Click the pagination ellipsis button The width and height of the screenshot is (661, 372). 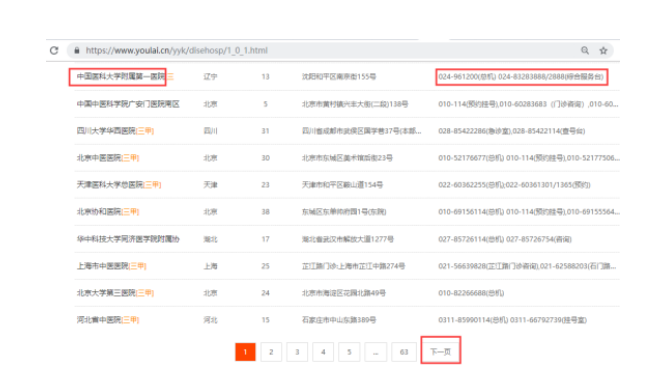[376, 352]
